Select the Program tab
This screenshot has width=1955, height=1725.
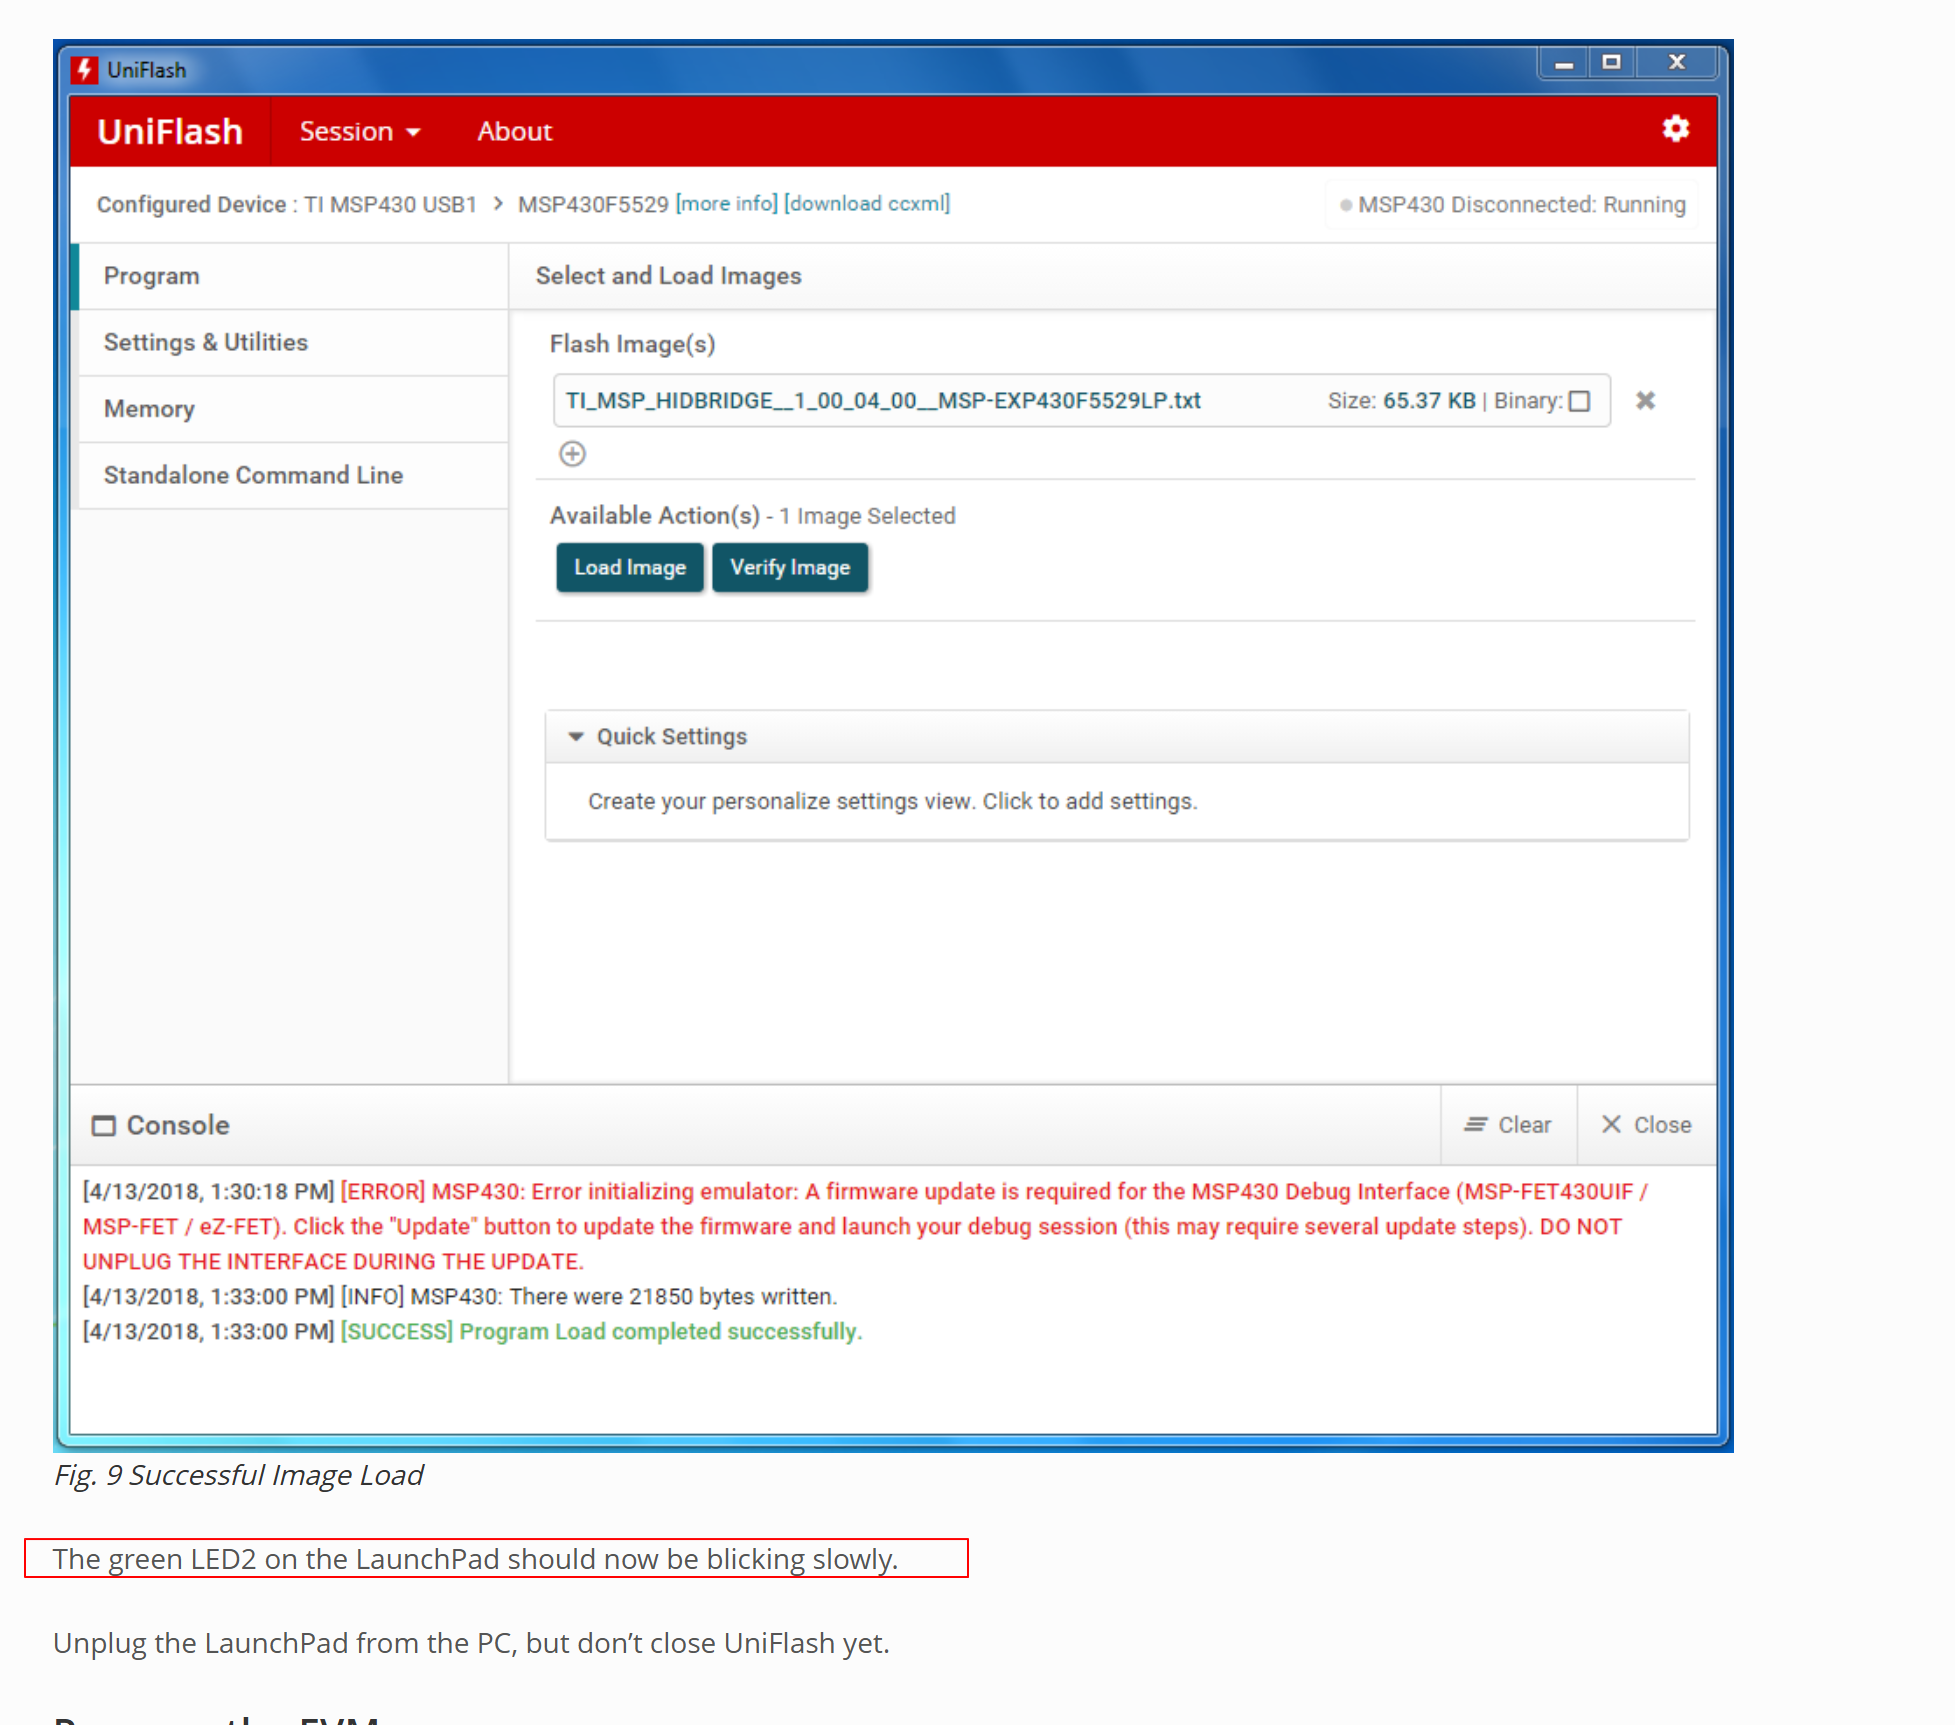coord(293,276)
